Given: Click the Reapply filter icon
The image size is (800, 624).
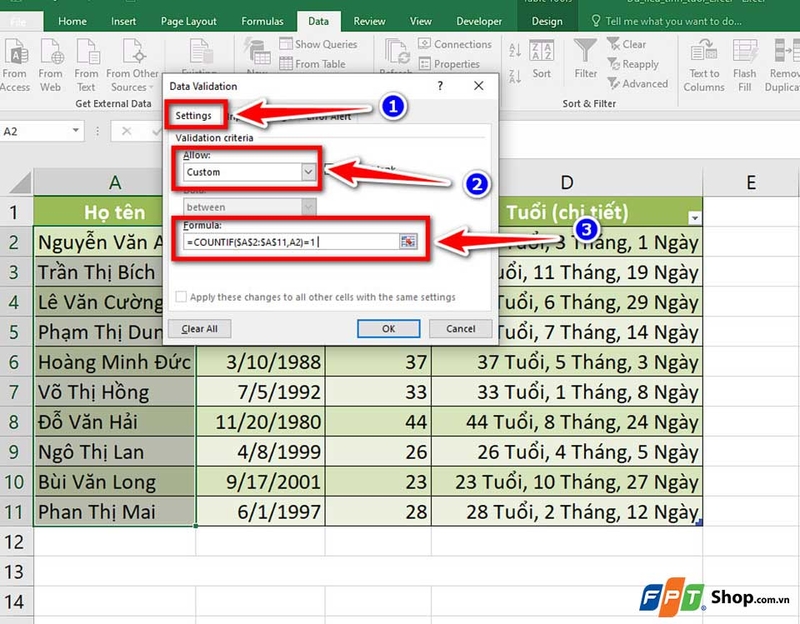Looking at the screenshot, I should click(x=637, y=64).
